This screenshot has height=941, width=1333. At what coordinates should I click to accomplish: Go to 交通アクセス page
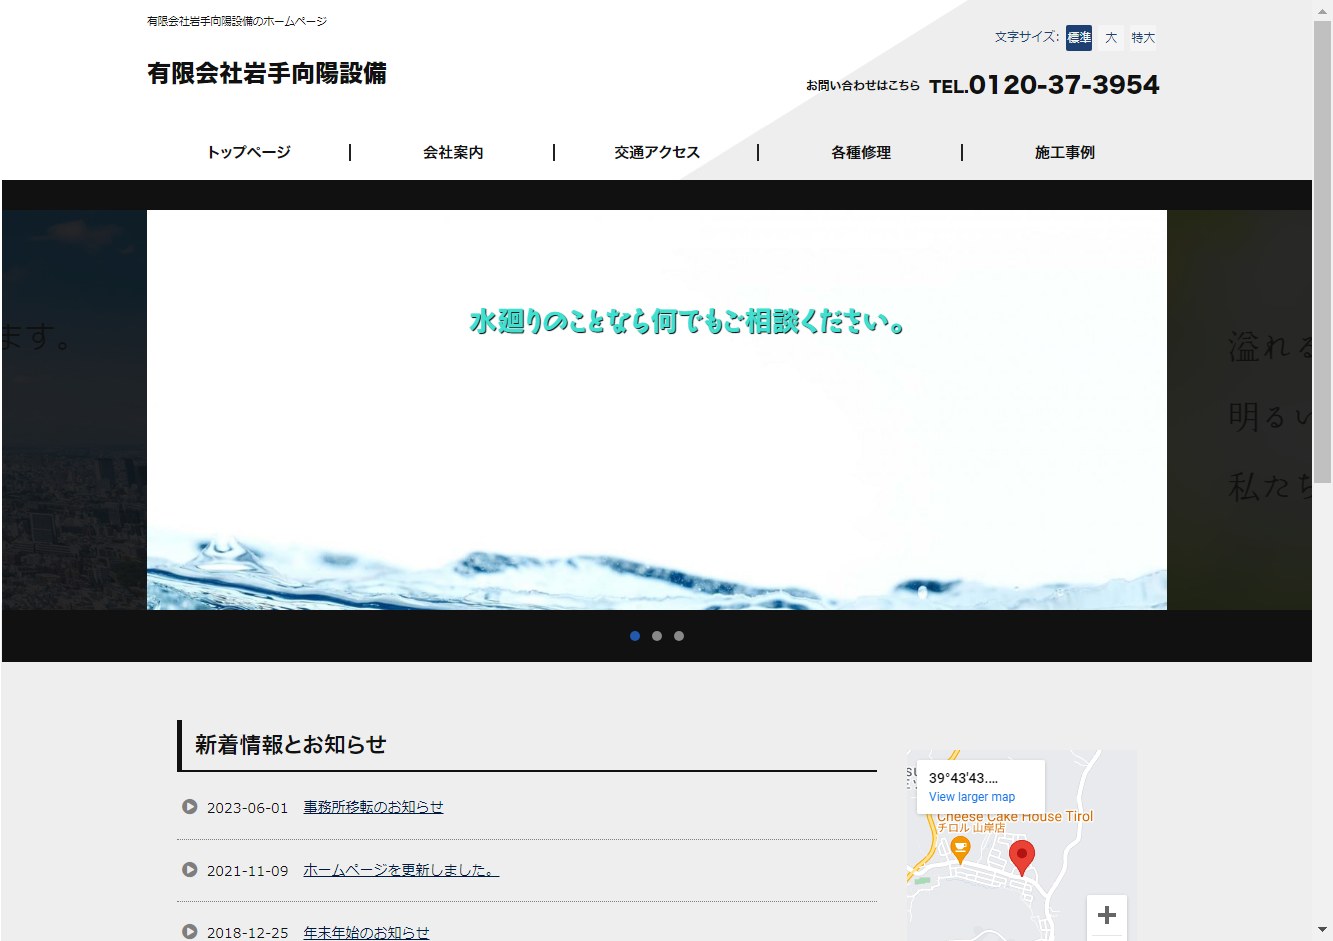tap(657, 152)
